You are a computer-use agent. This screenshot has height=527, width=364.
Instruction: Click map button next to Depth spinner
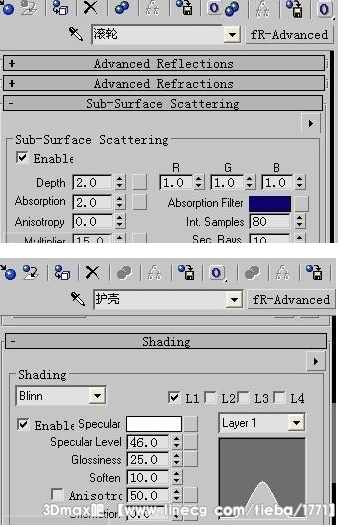(139, 182)
